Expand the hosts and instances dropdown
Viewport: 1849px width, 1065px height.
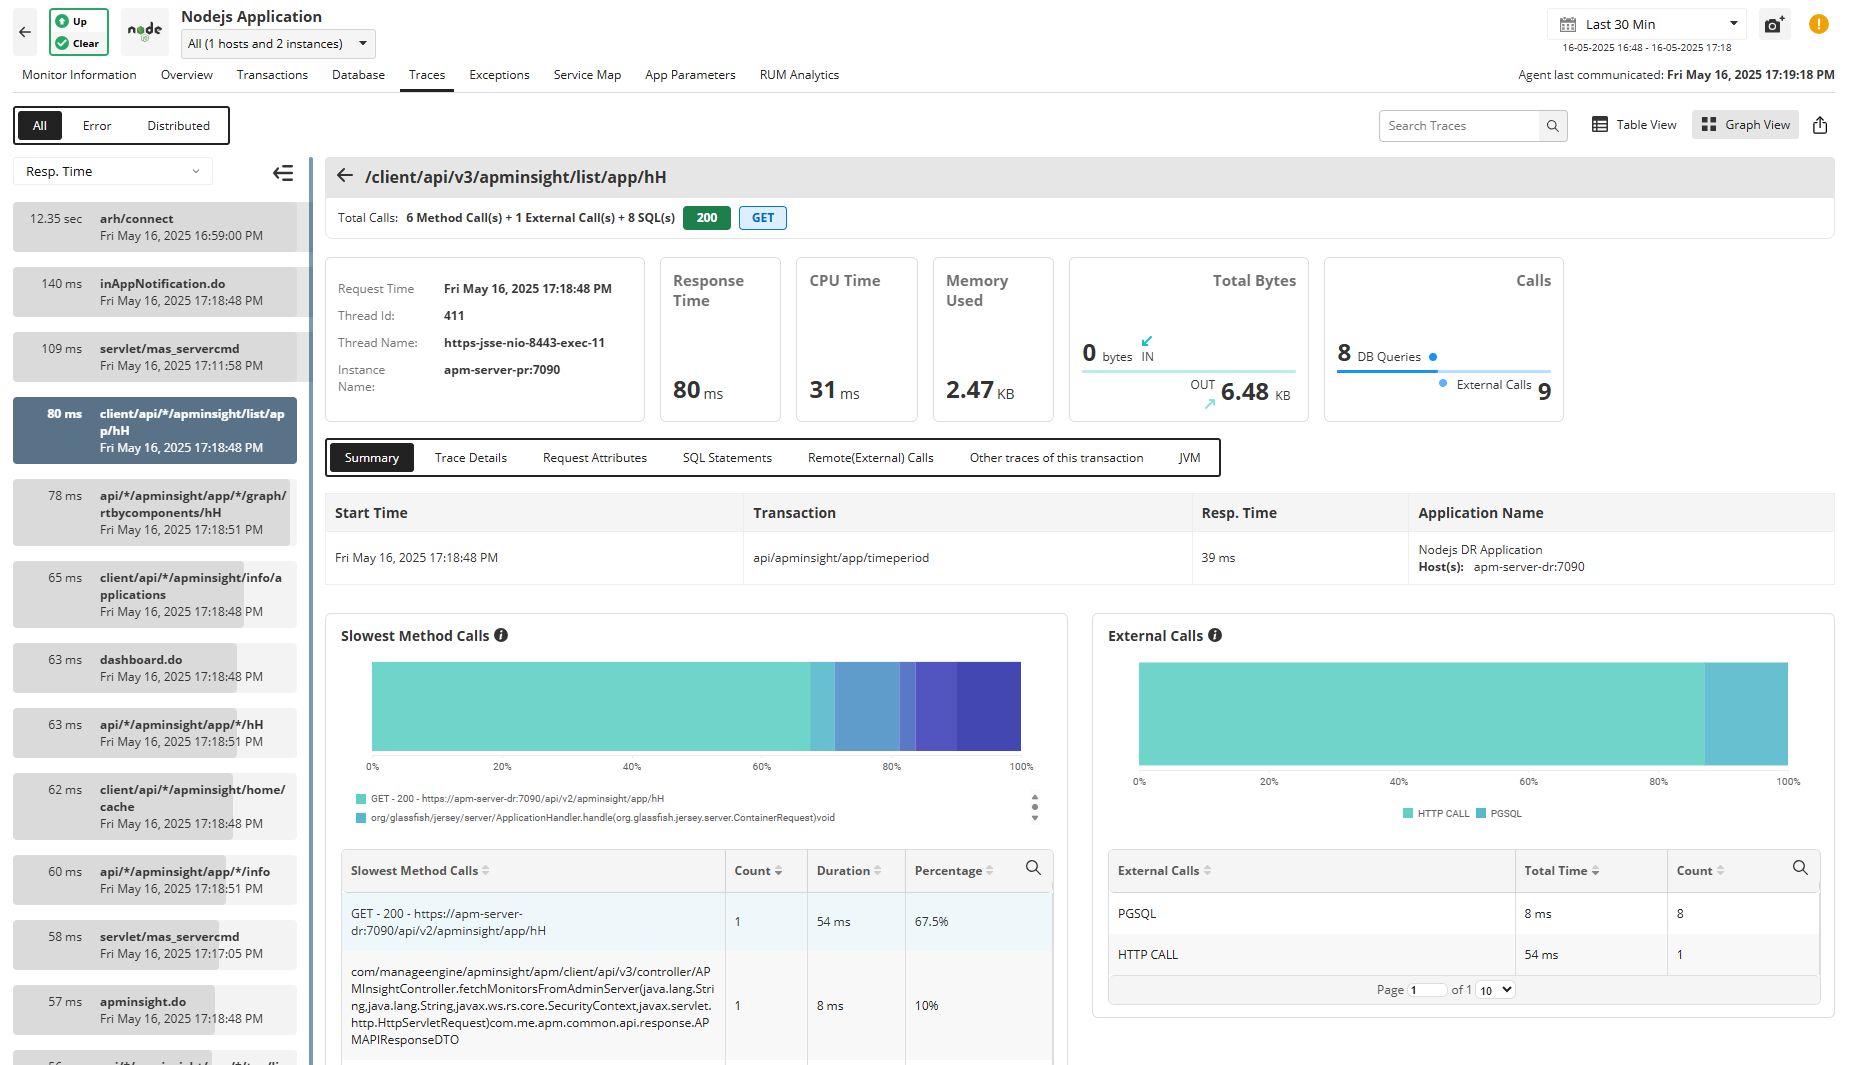[279, 44]
